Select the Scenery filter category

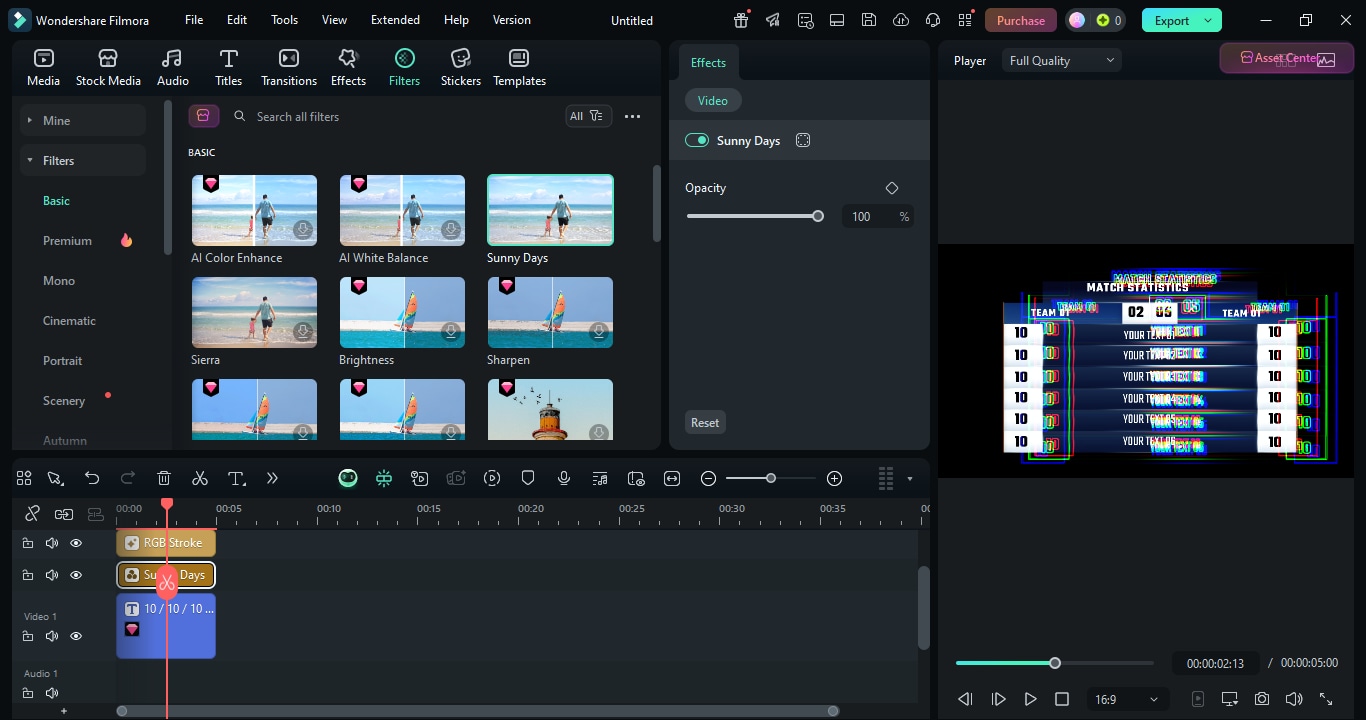(64, 401)
